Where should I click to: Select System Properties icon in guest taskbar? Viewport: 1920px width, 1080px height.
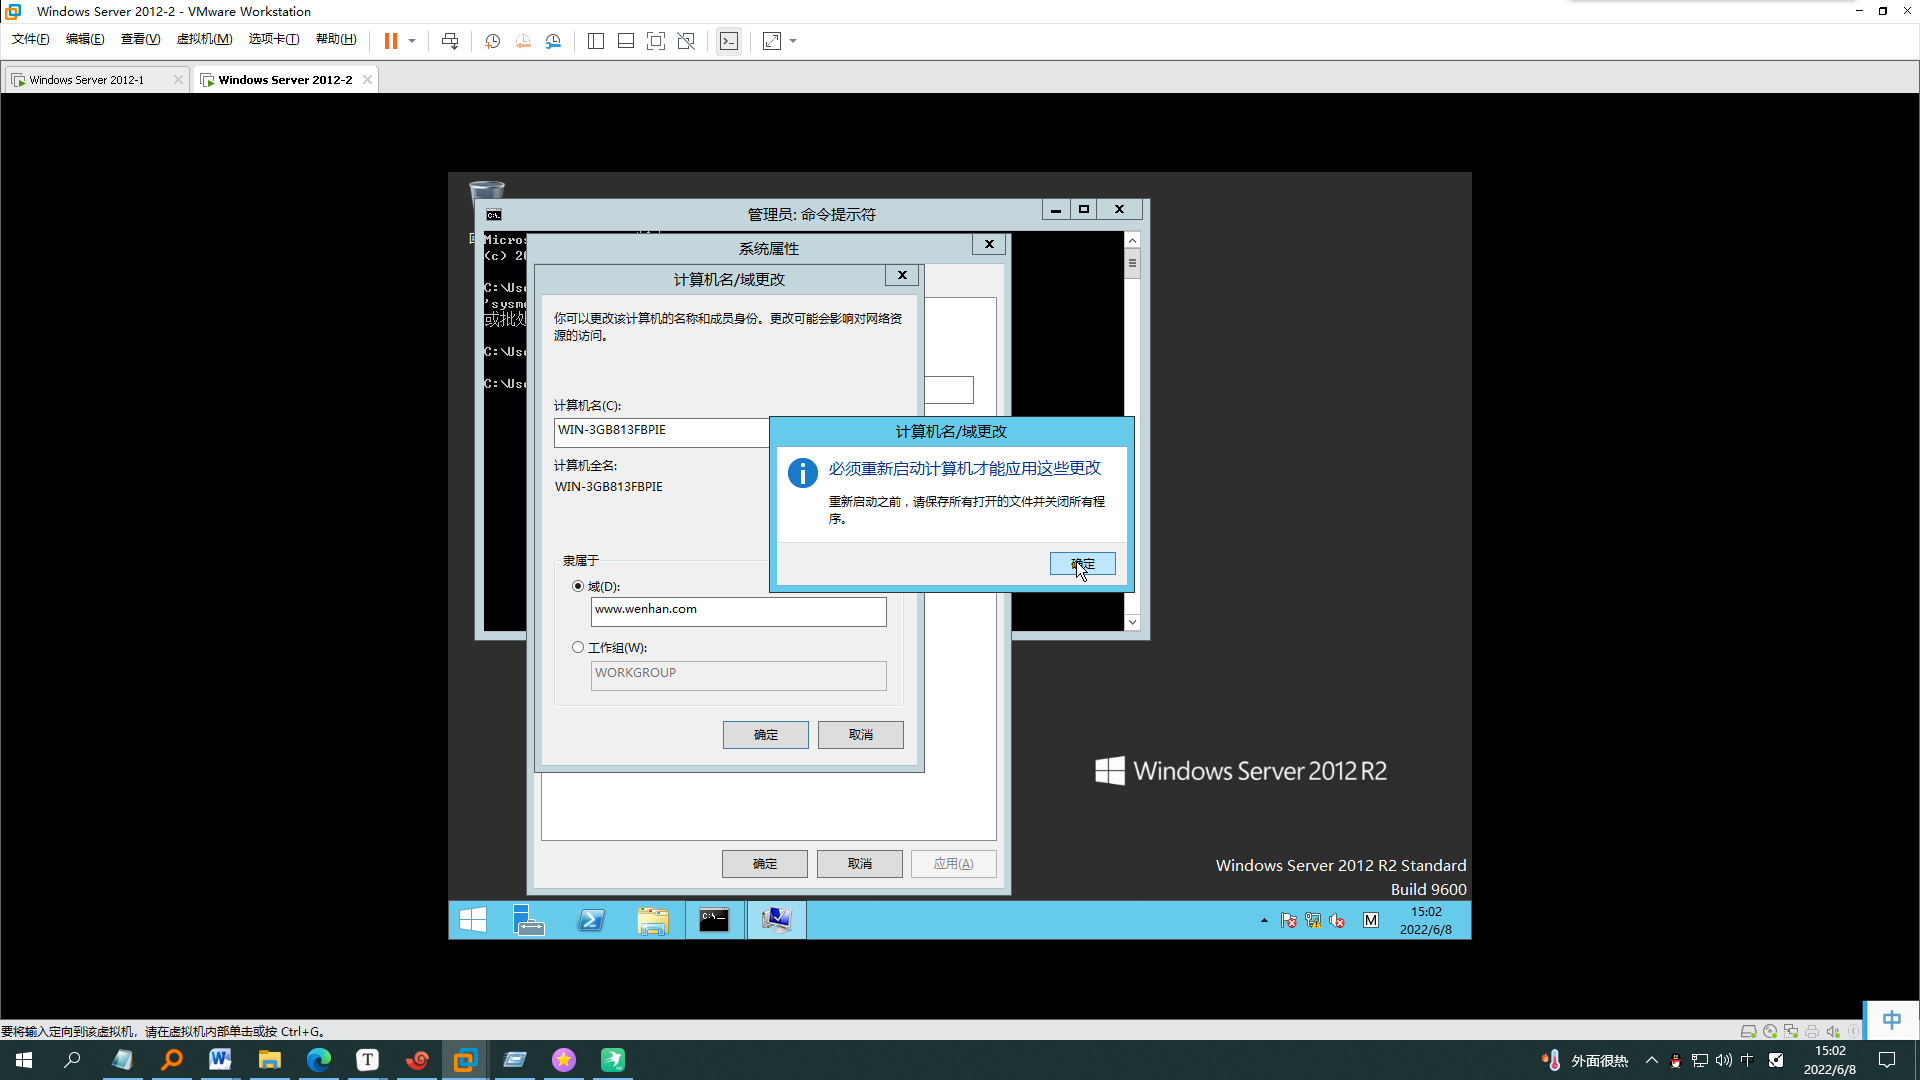777,920
